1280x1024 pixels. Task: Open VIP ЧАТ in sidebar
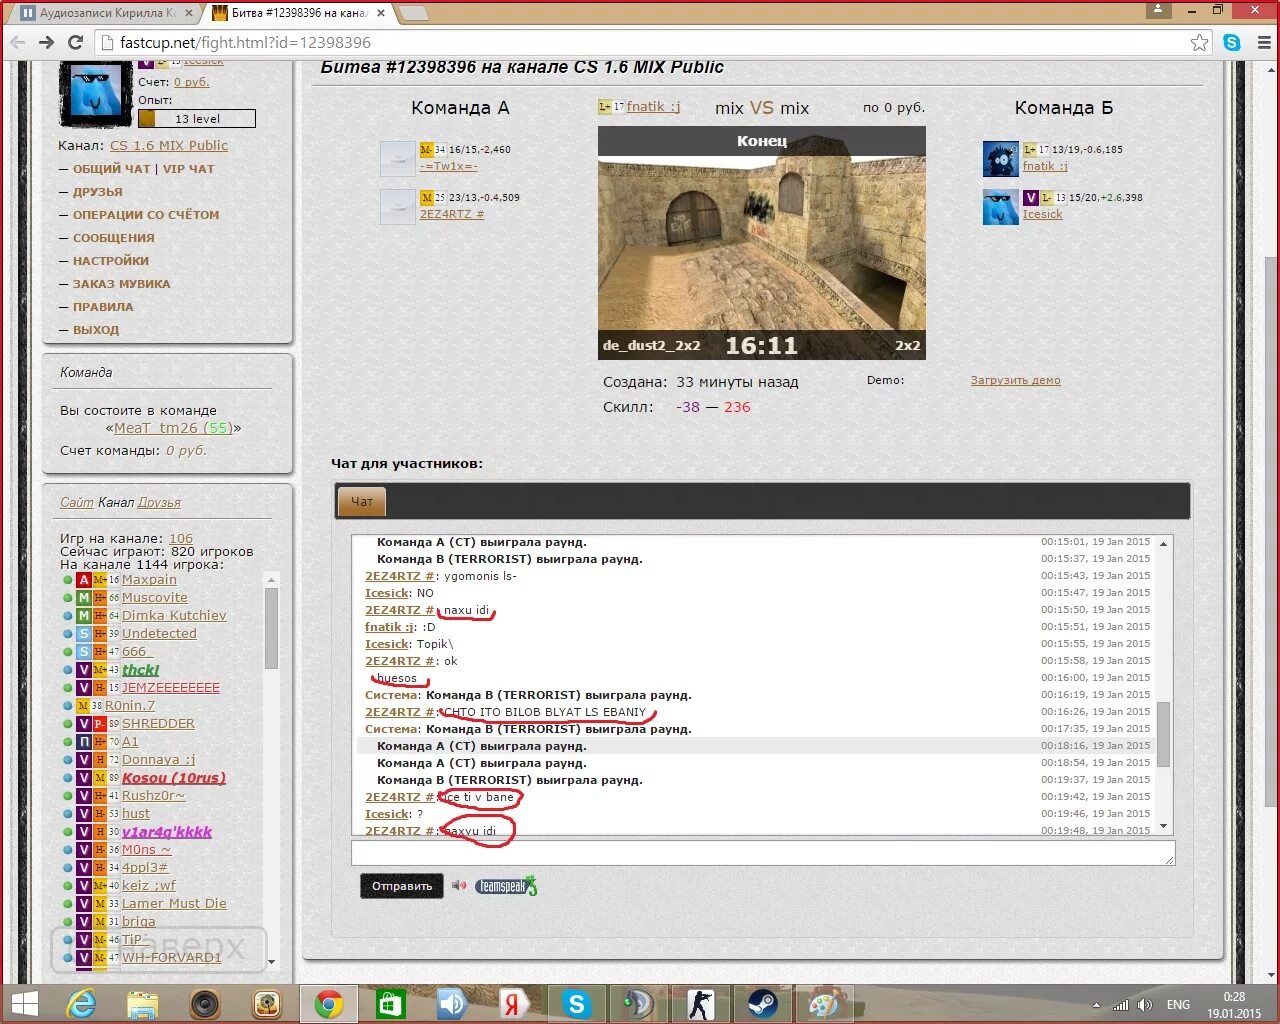tap(189, 169)
